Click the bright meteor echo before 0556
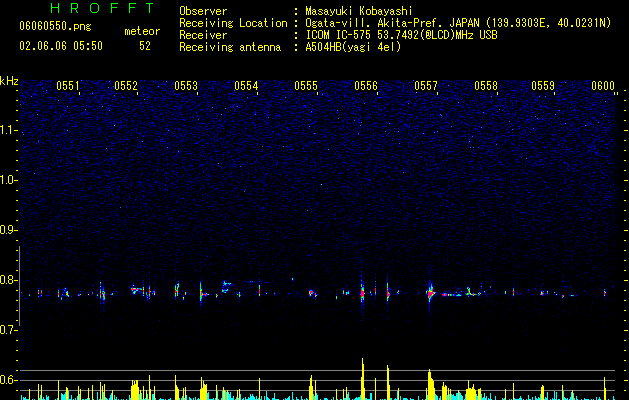The image size is (629, 400). tap(362, 293)
